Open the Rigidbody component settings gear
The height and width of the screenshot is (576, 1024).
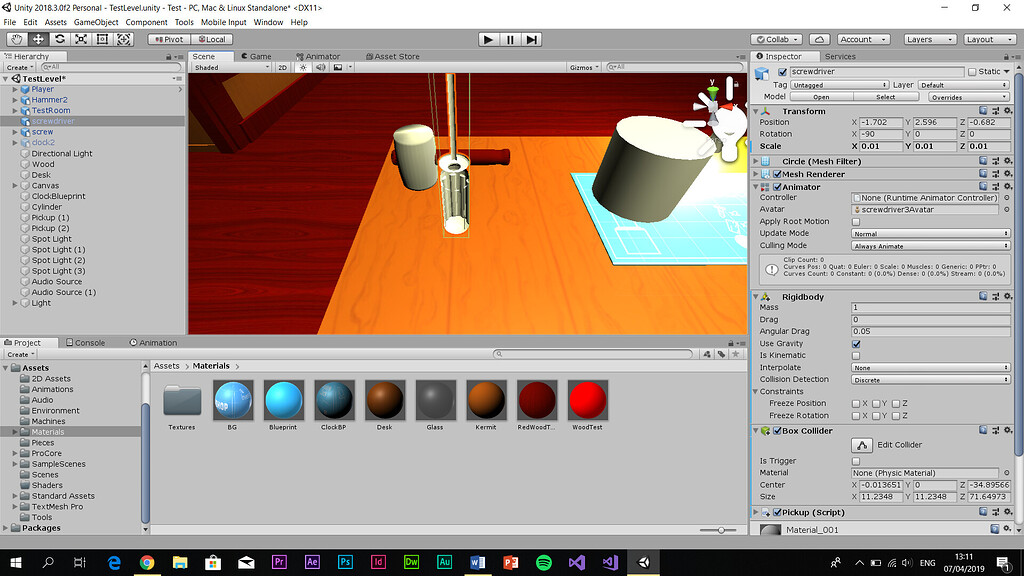1007,296
